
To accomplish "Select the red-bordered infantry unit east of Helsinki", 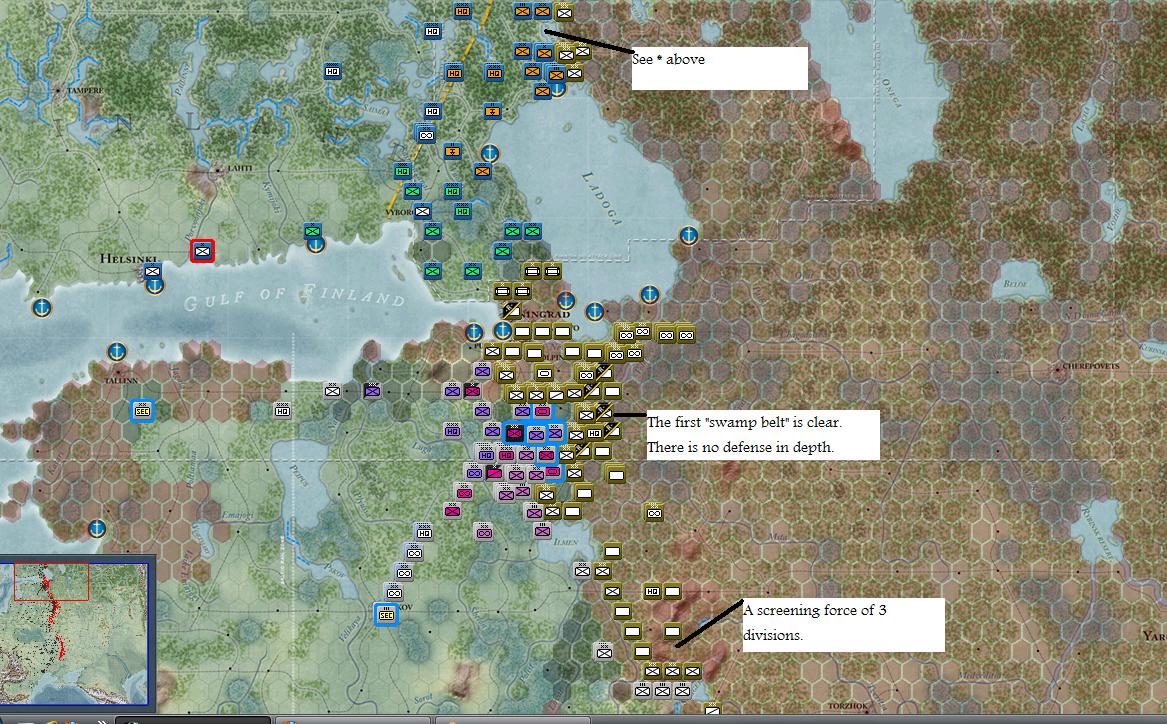I will (202, 251).
